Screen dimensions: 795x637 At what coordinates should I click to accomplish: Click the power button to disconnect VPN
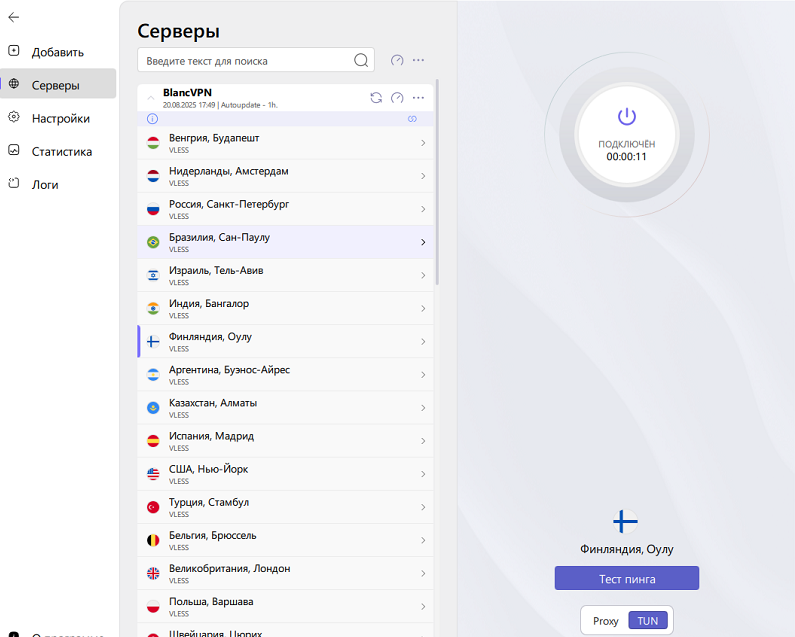[x=626, y=117]
